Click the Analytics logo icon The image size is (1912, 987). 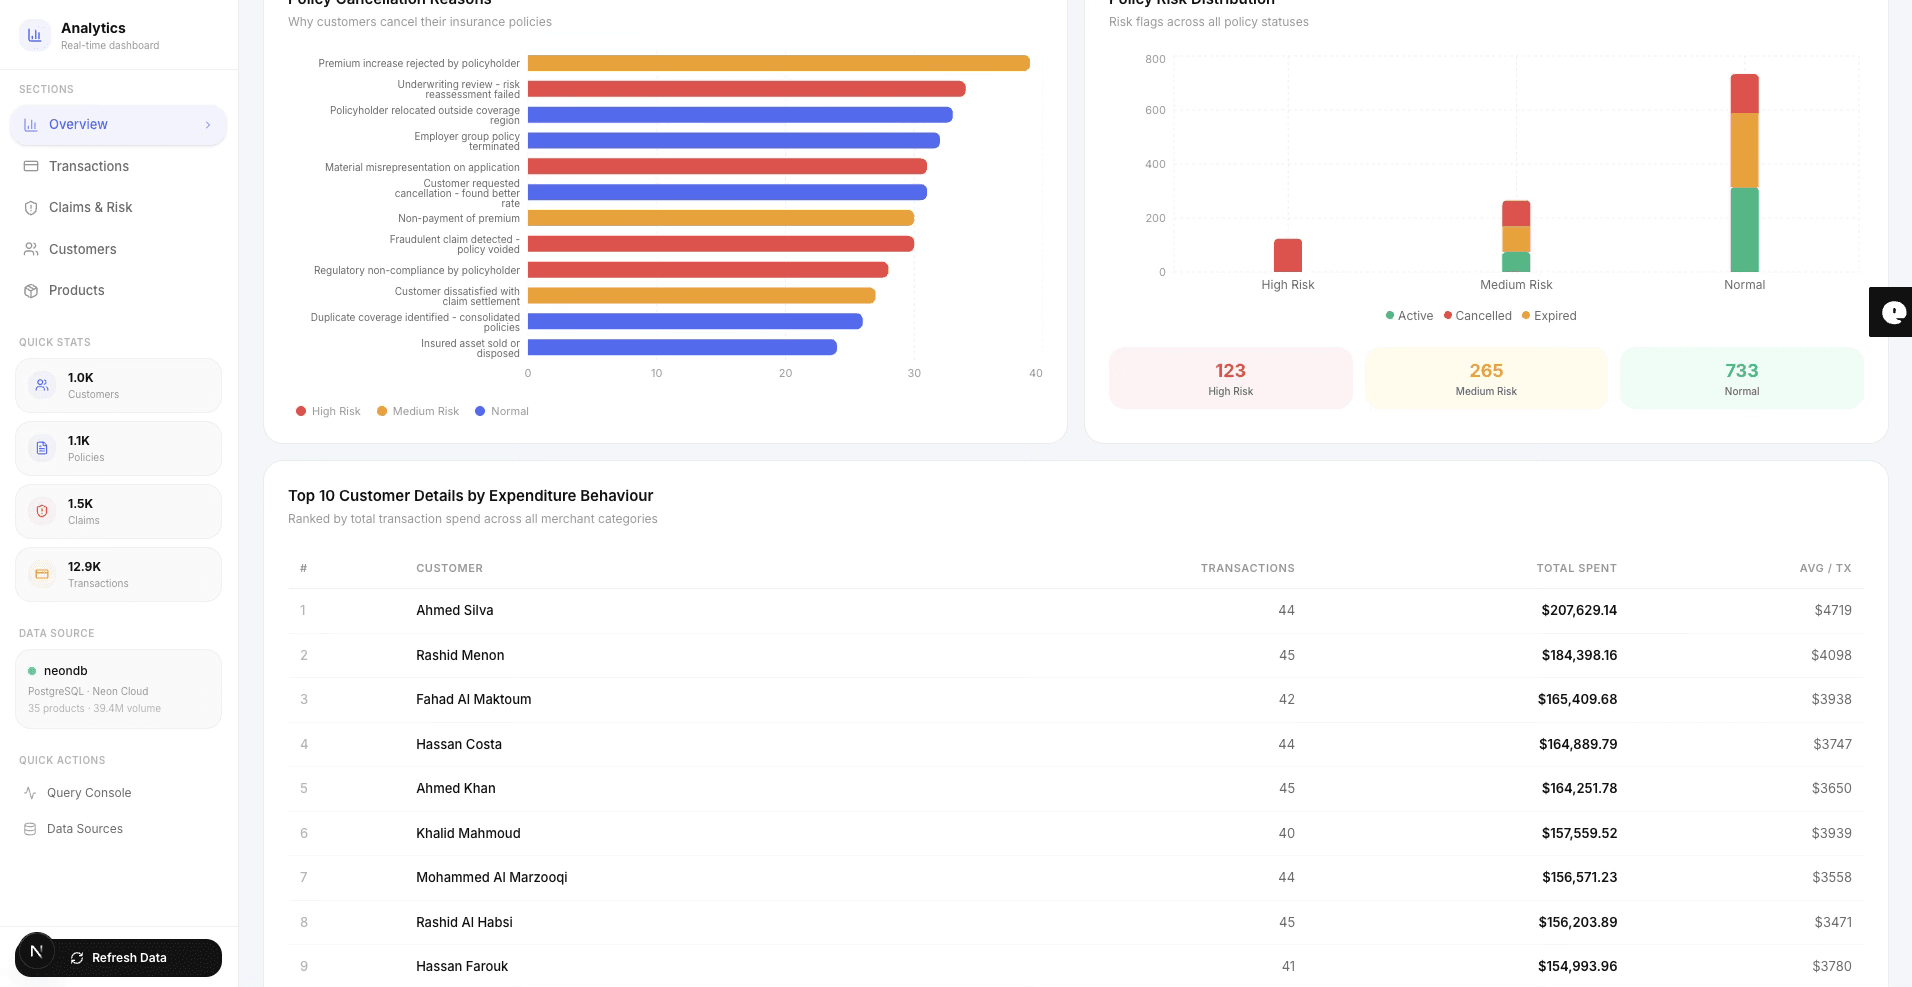(35, 36)
